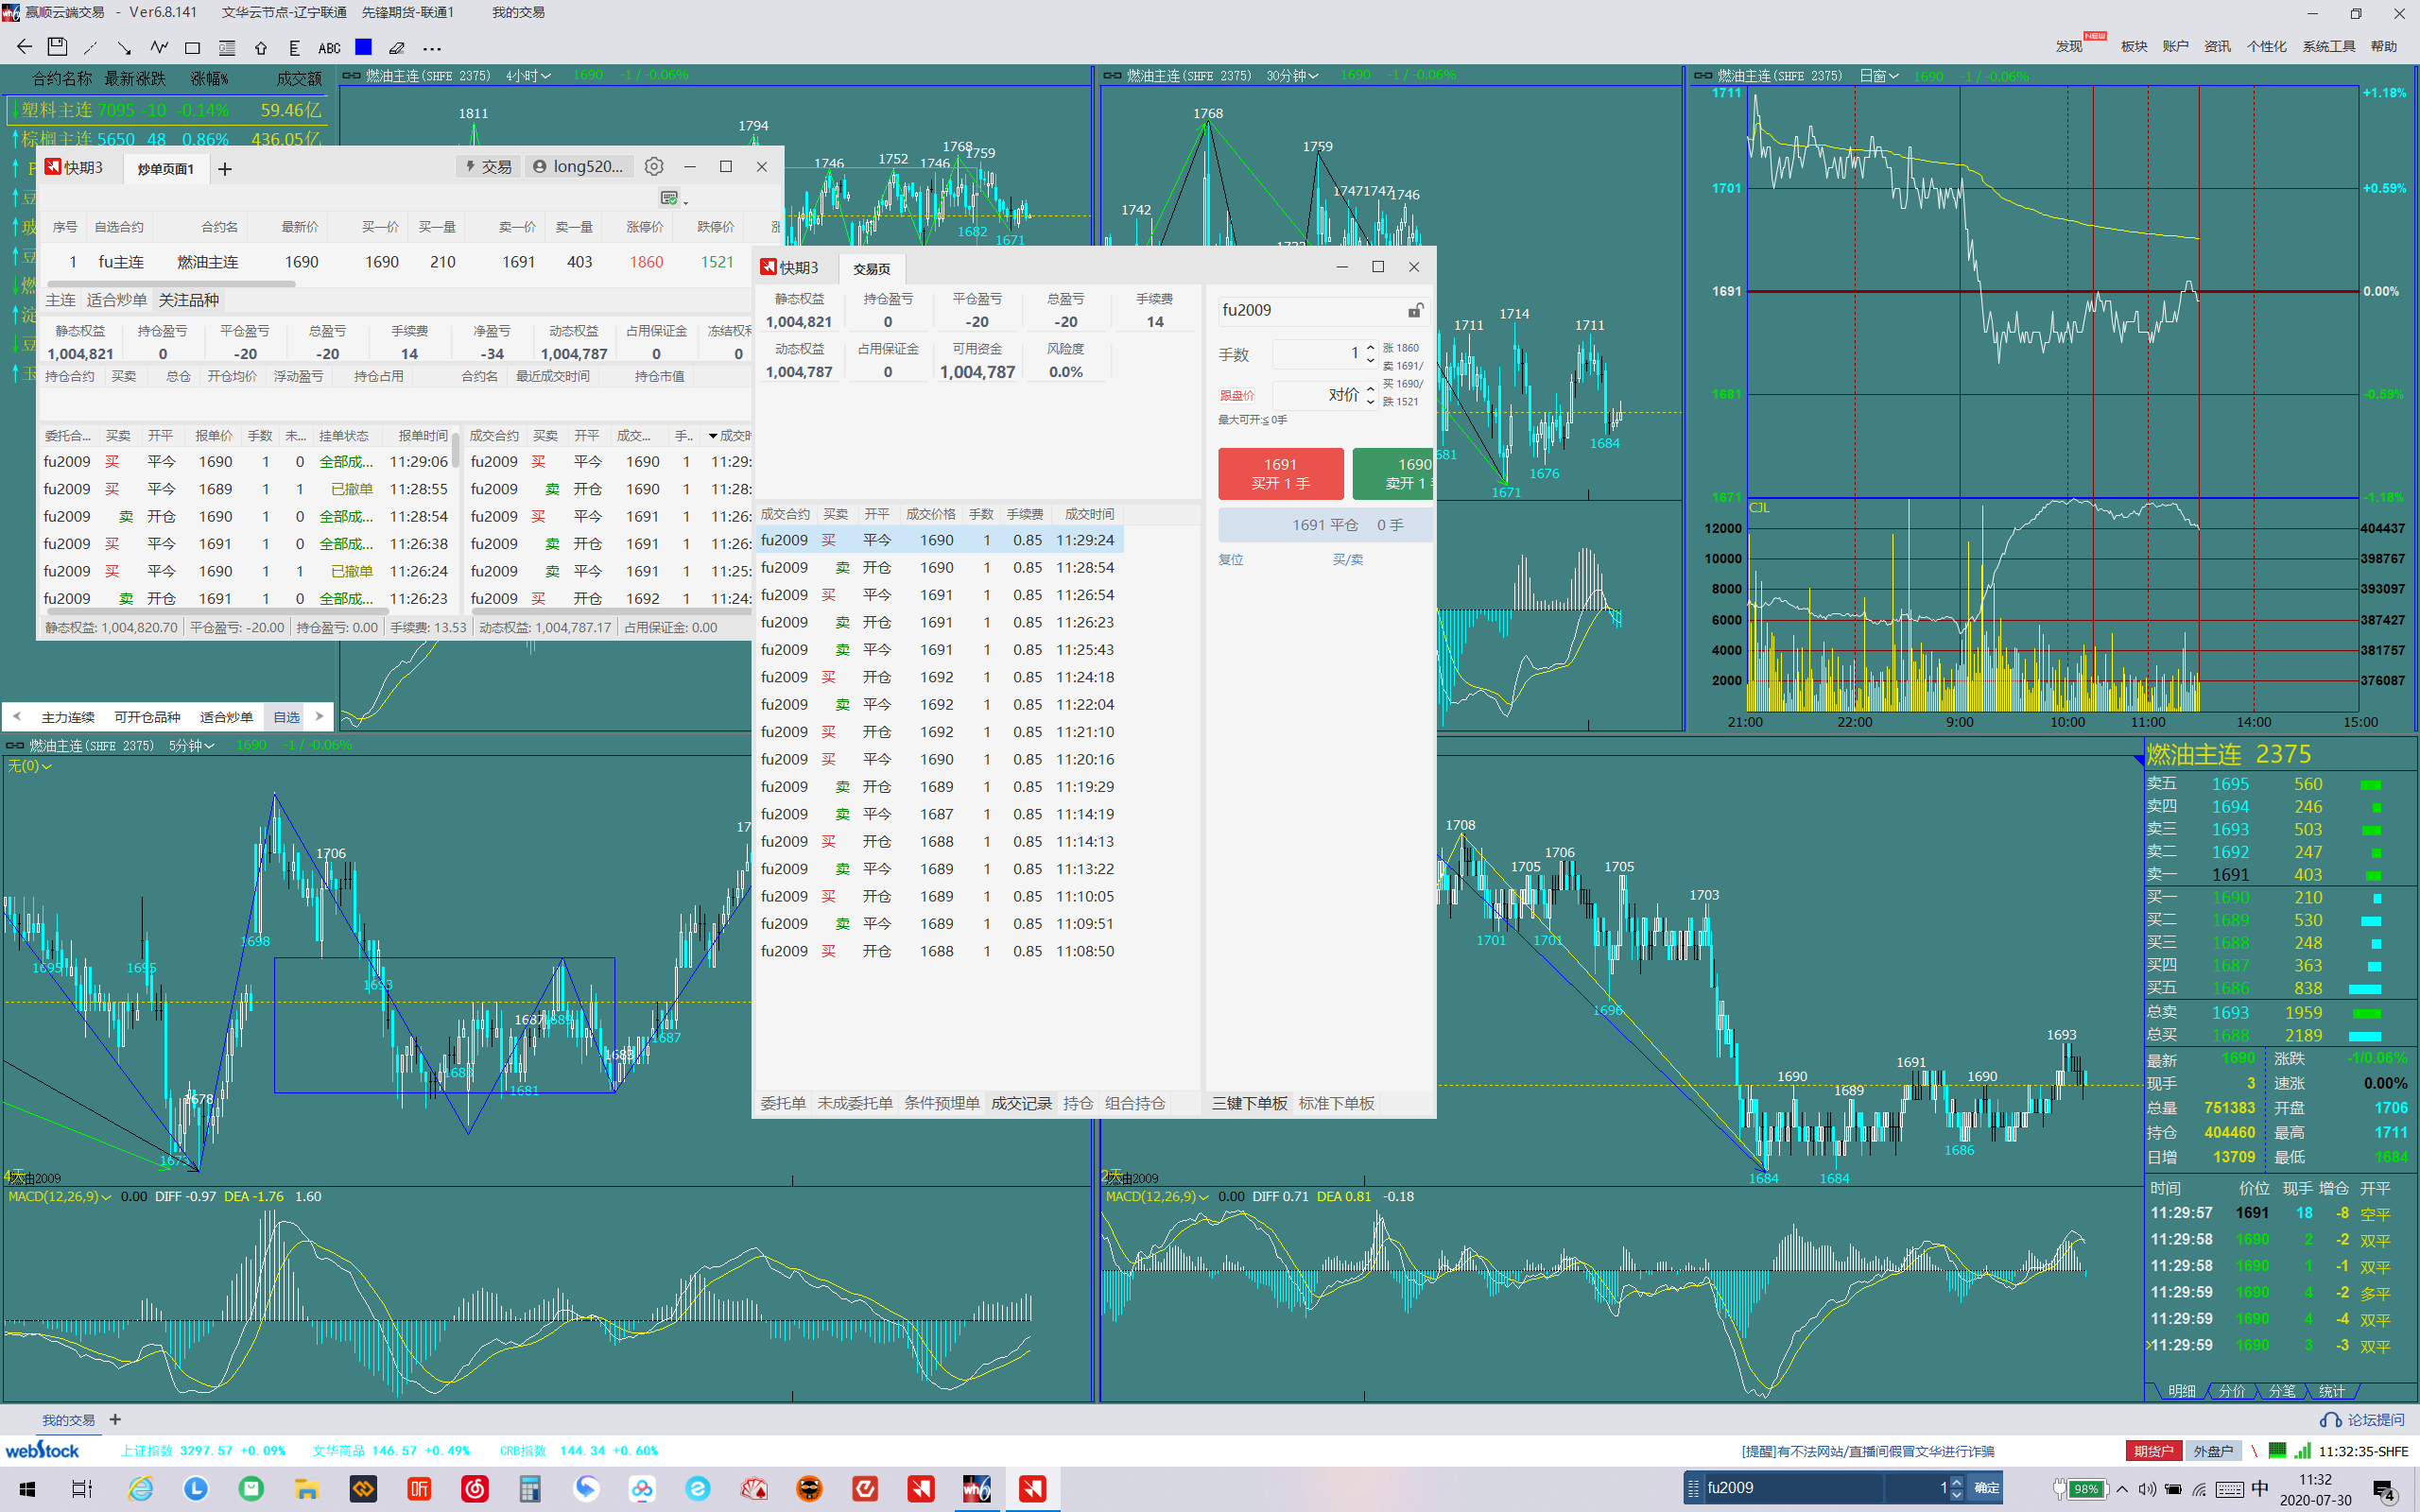Click the 确定 button in bottom order bar
Screen dimensions: 2420x1512
[x=1986, y=1488]
